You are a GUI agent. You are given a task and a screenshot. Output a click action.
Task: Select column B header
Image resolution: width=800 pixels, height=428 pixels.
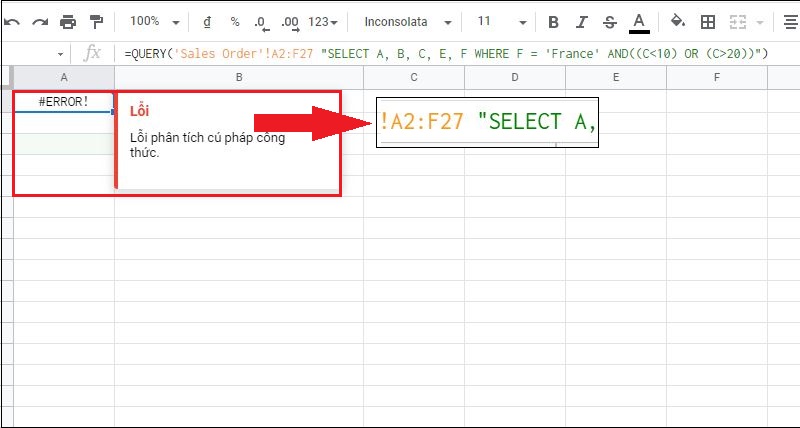(x=239, y=78)
